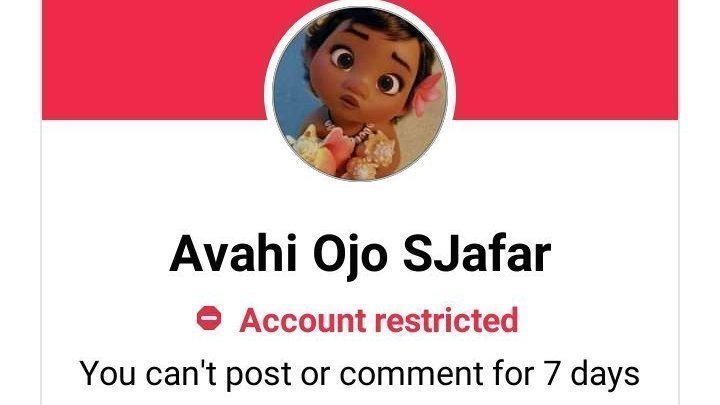
Task: Click the word 'Account' in the red status
Action: tap(303, 320)
